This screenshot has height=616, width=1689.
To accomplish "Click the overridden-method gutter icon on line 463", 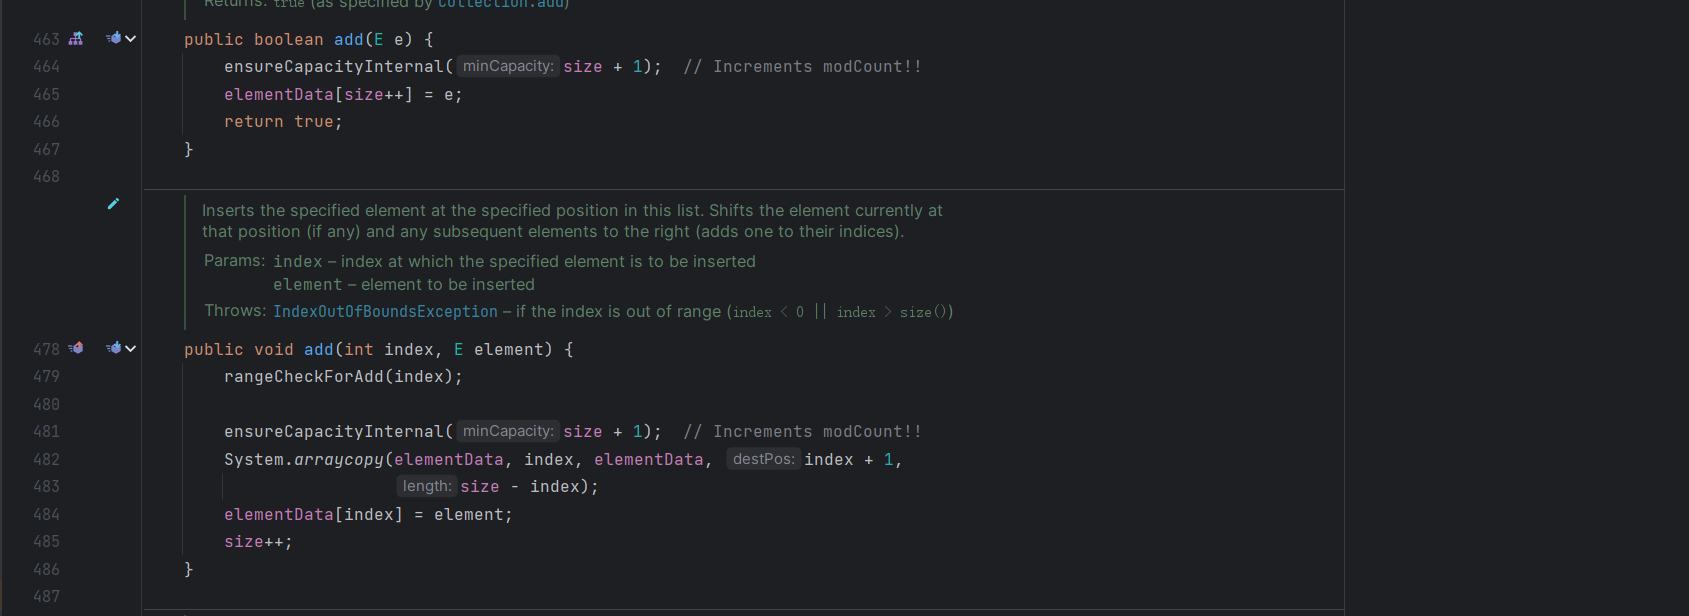I will point(114,39).
